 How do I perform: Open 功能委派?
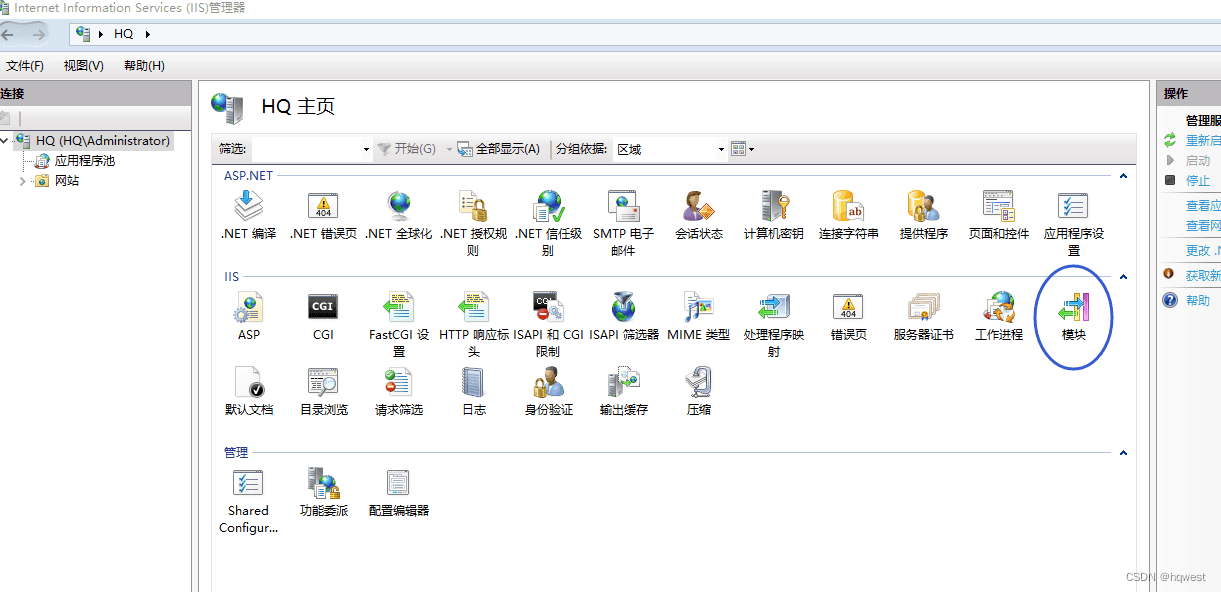[x=323, y=492]
